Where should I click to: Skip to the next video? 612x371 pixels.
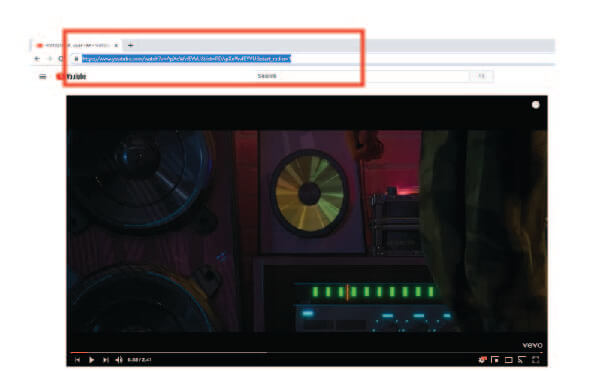(105, 360)
